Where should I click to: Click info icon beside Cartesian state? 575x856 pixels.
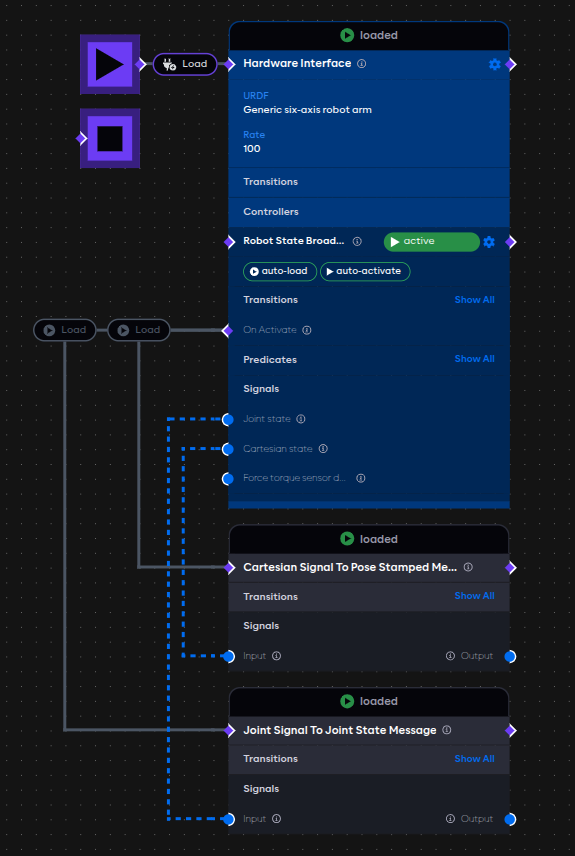click(x=323, y=449)
